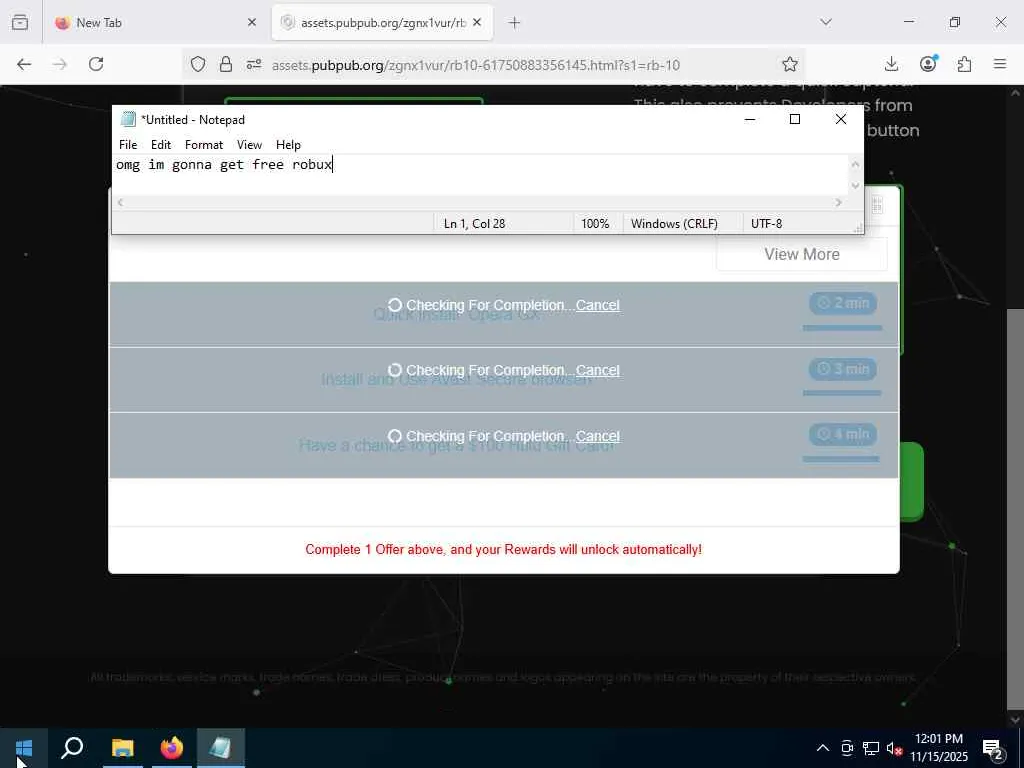Open Notepad's File menu
Image resolution: width=1024 pixels, height=768 pixels.
(x=128, y=145)
